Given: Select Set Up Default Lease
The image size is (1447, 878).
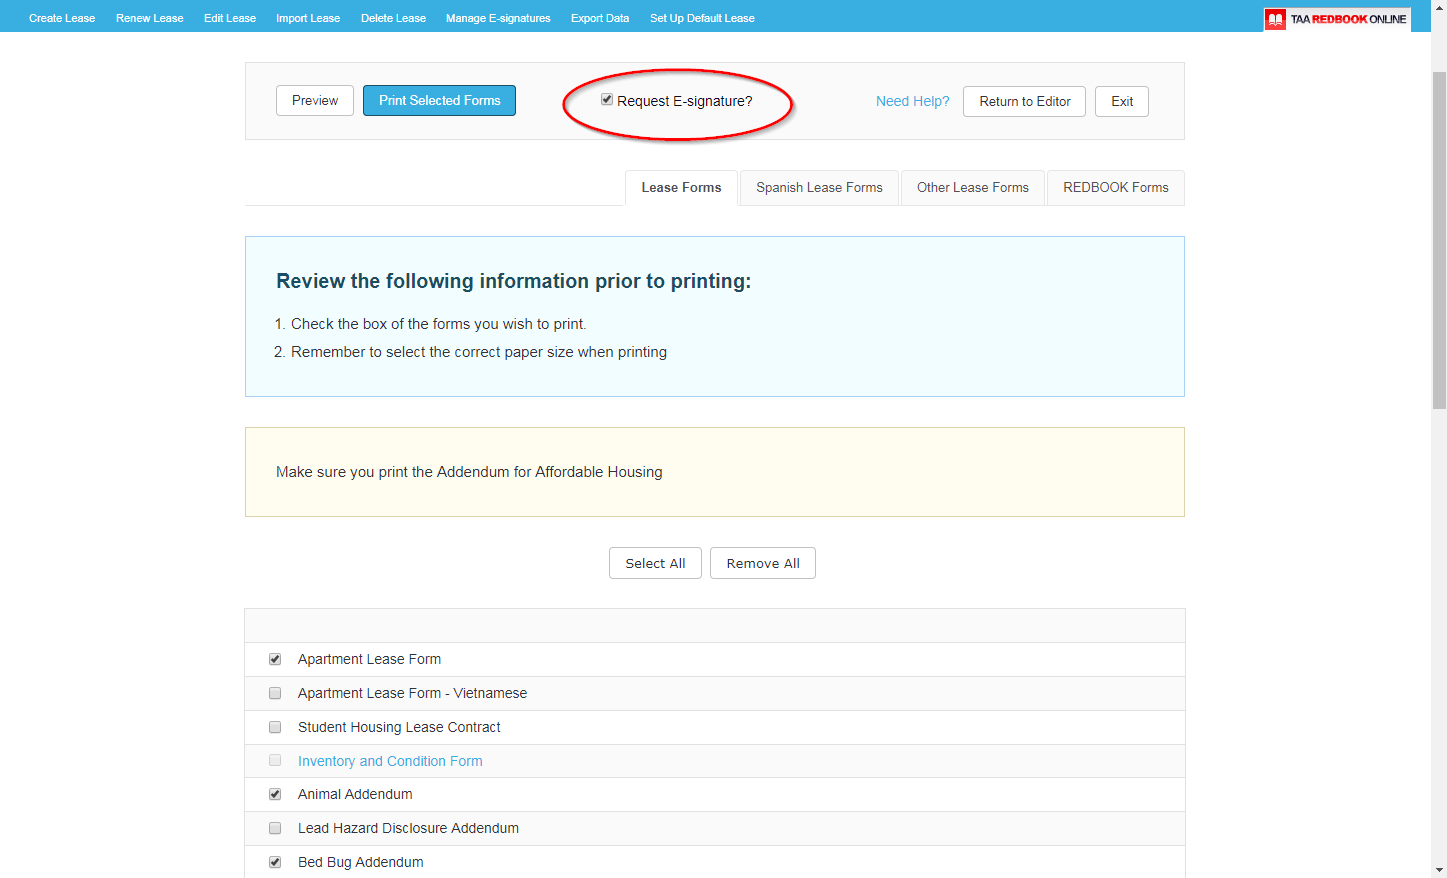Looking at the screenshot, I should point(701,17).
